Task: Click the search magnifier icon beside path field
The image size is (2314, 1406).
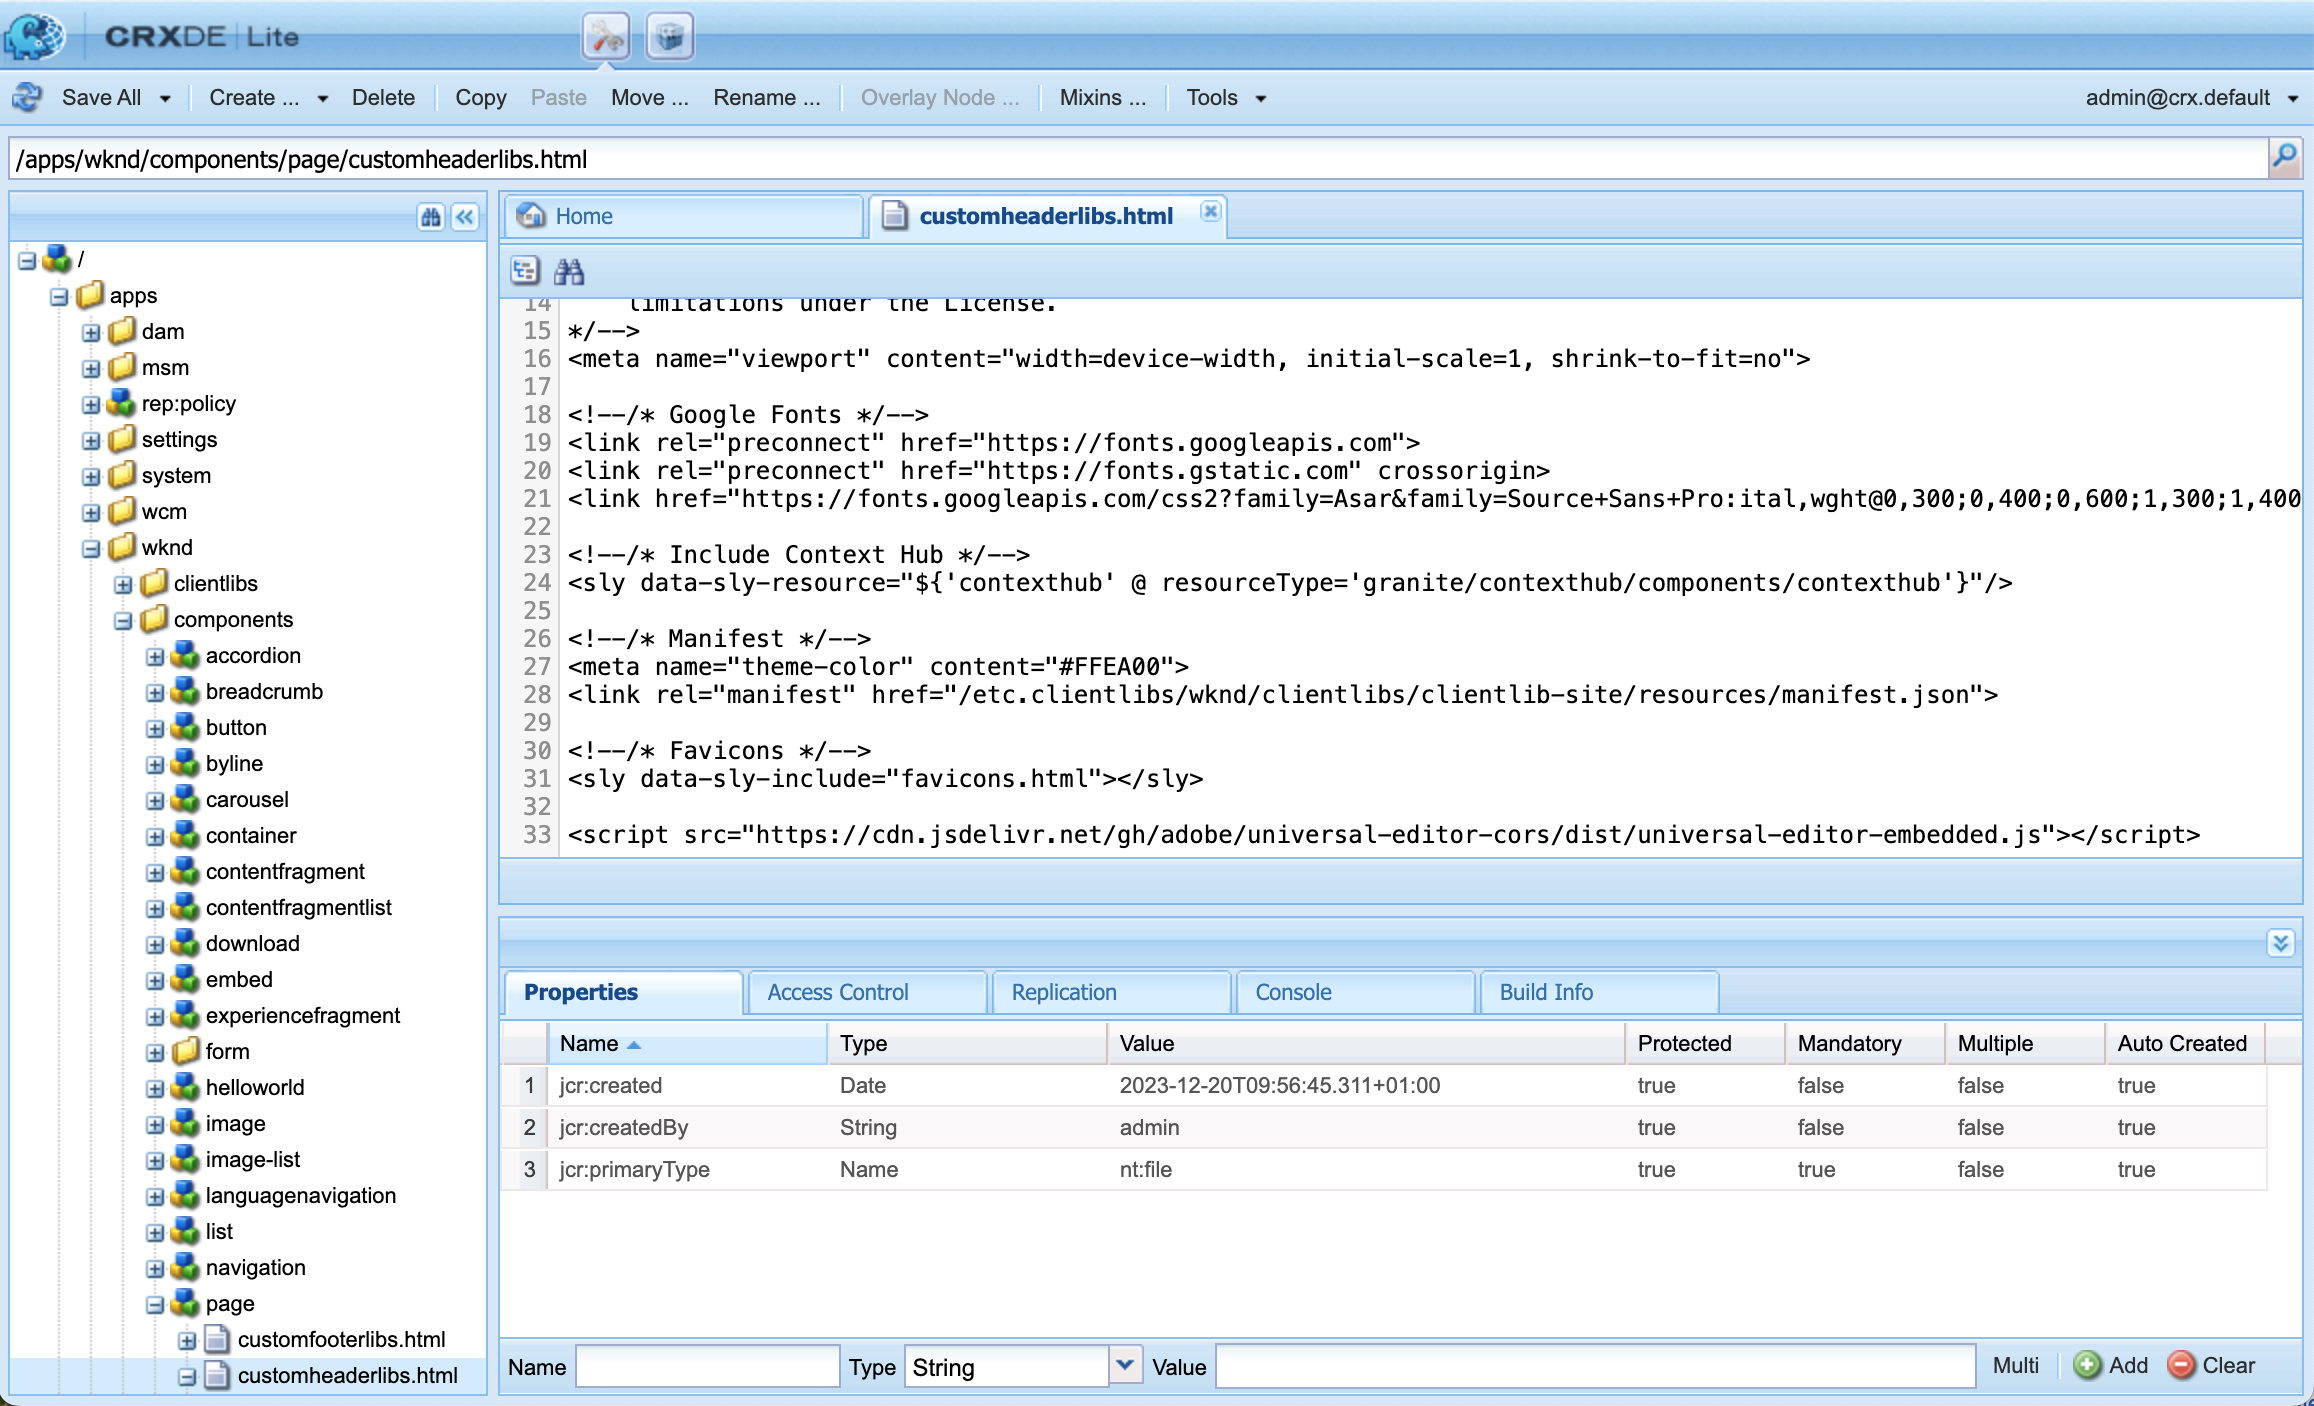Action: 2284,157
